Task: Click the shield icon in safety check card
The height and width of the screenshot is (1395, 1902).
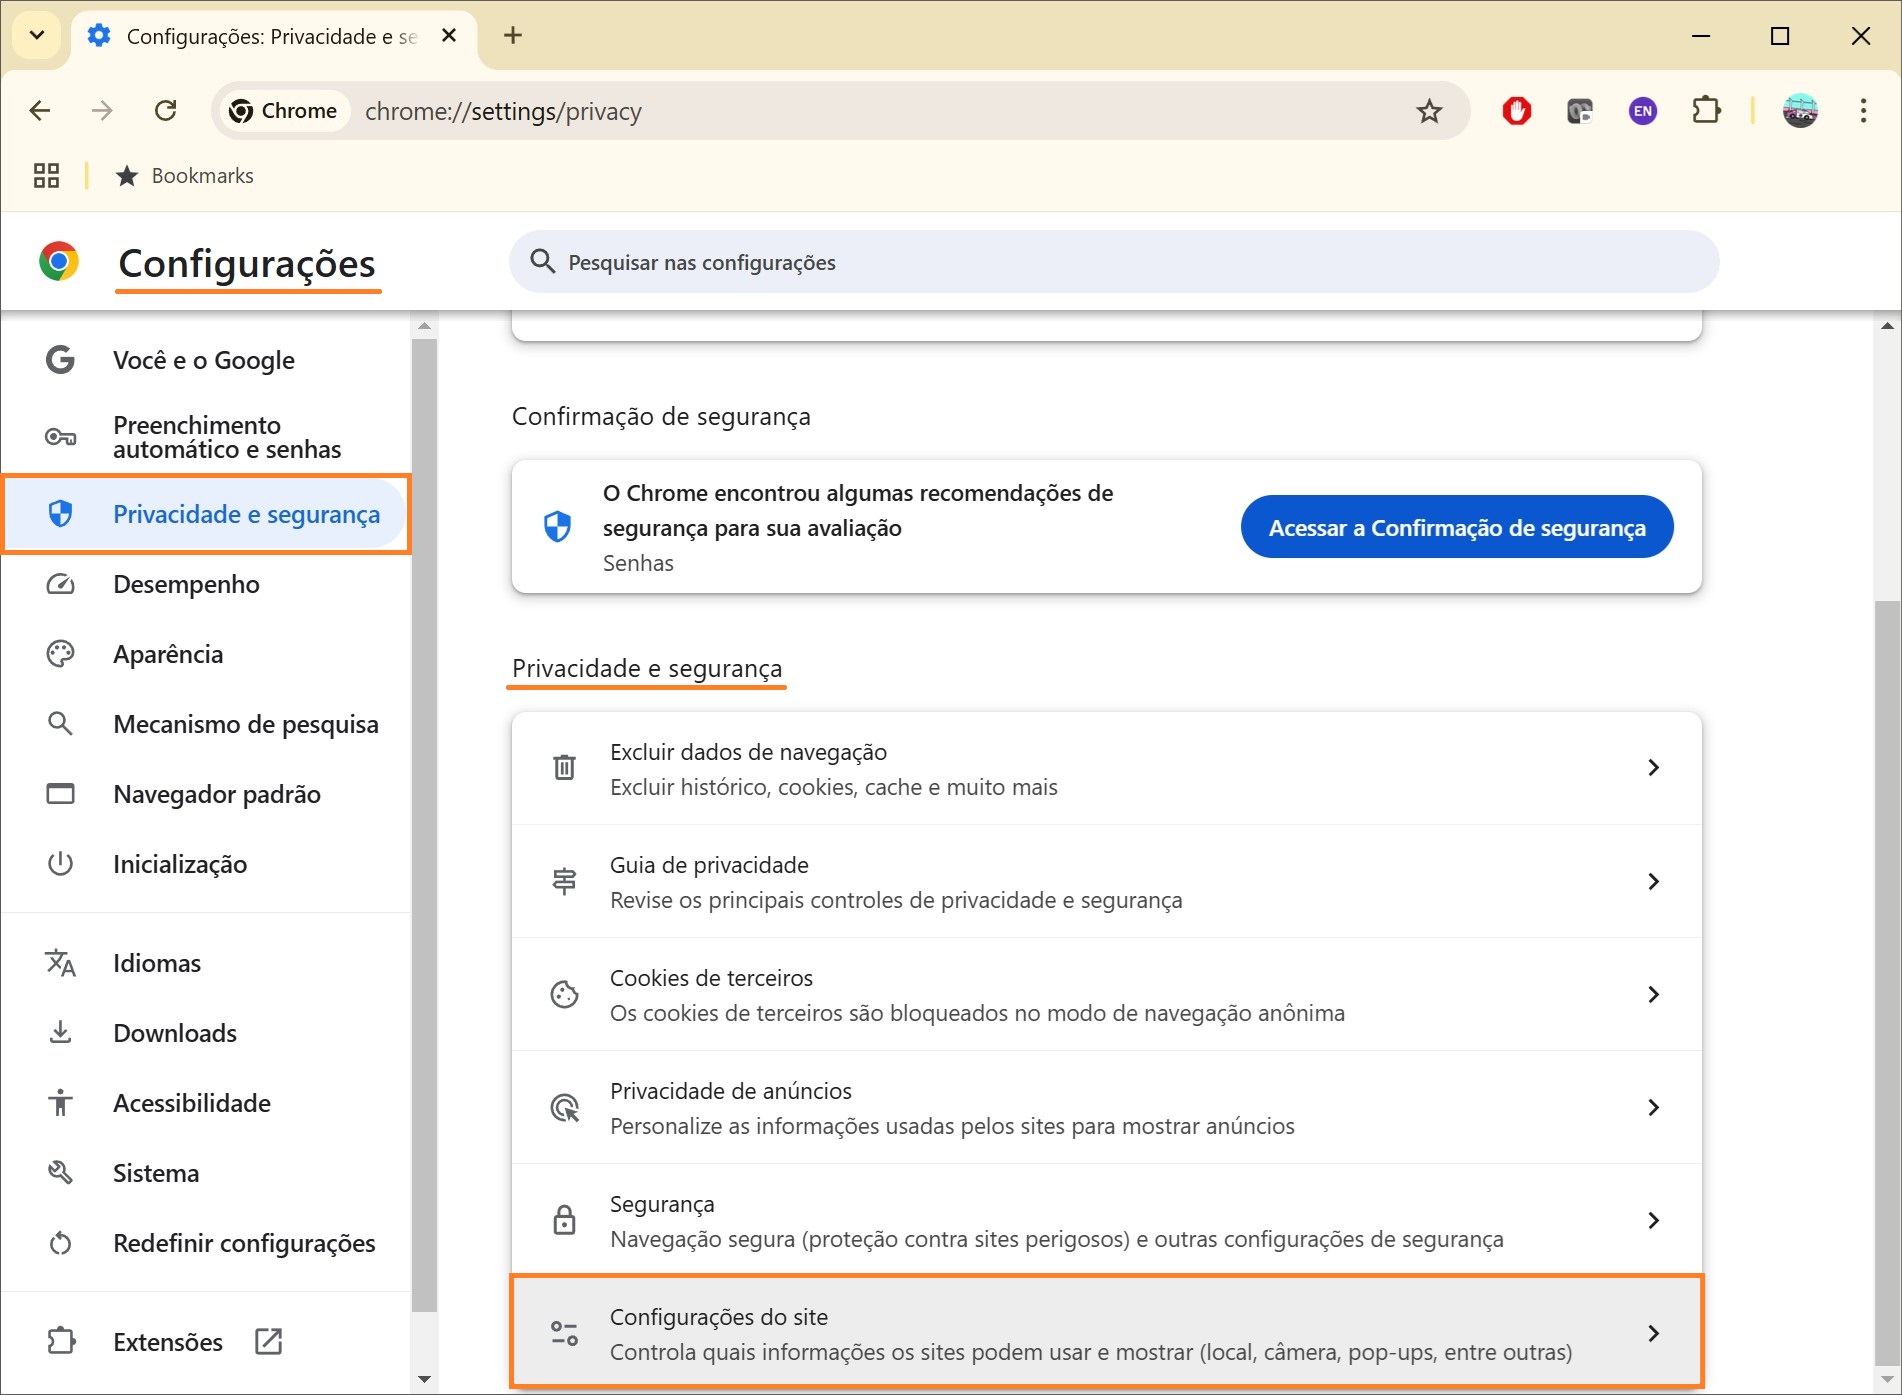Action: point(557,526)
